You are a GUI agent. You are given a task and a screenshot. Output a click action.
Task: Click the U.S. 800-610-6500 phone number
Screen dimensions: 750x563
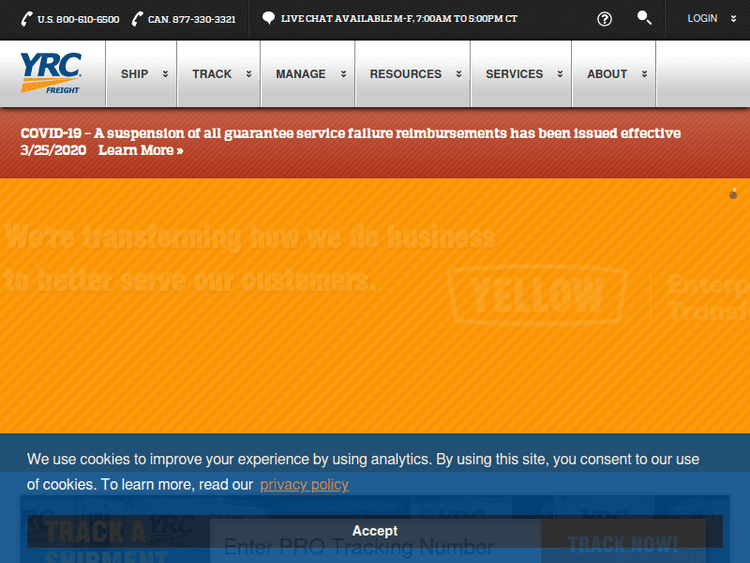78,19
